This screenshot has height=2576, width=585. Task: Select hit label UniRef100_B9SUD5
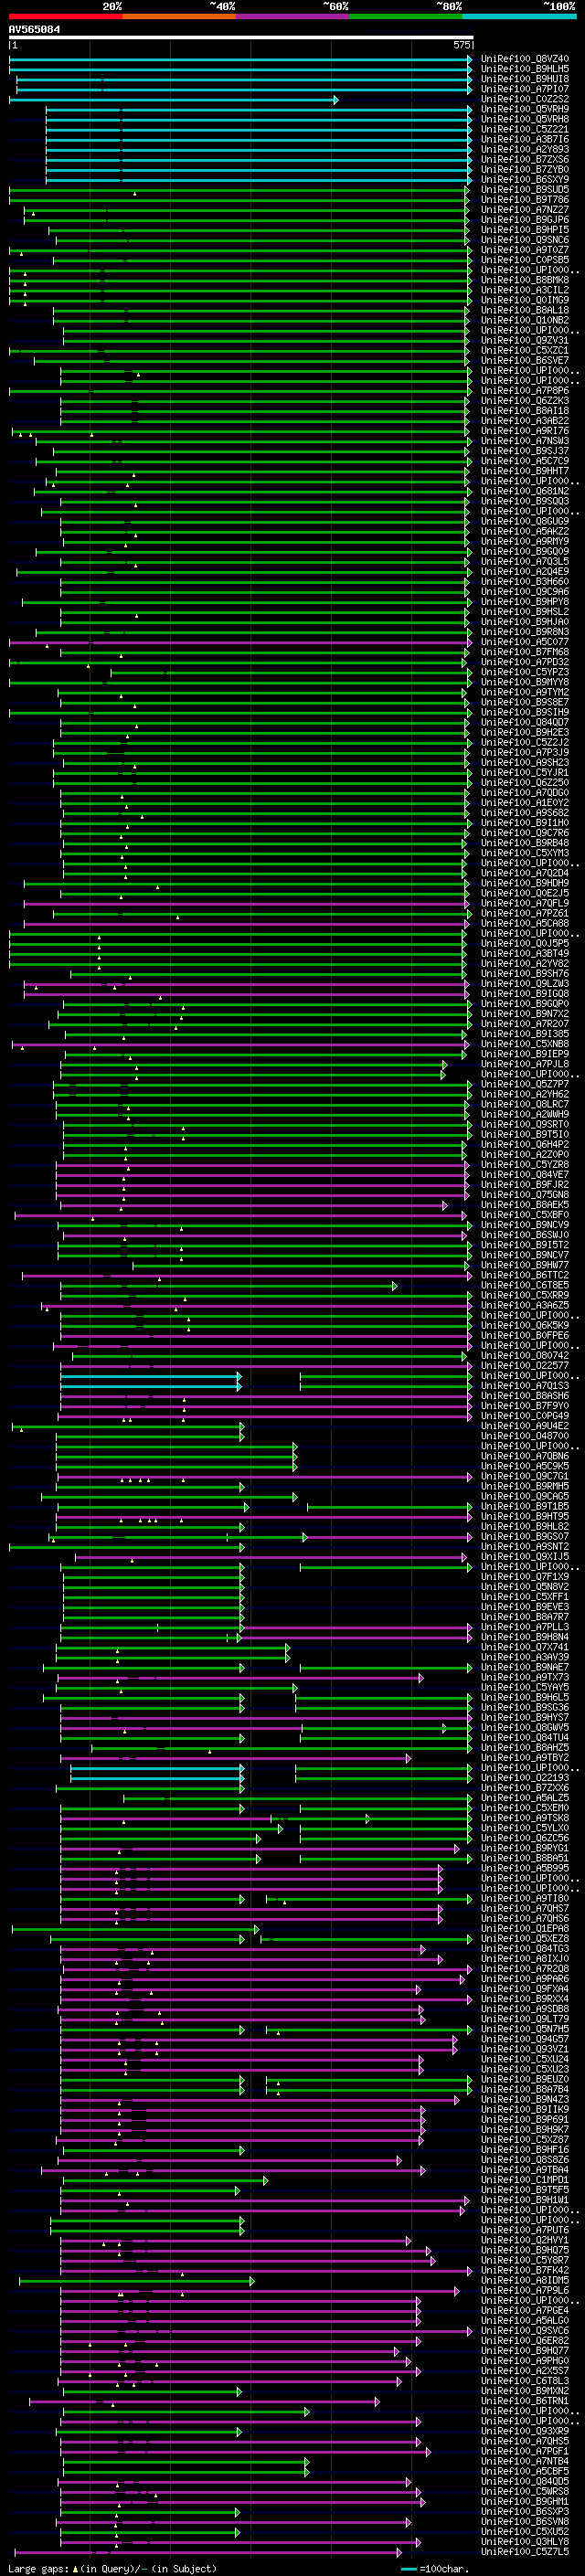point(525,190)
